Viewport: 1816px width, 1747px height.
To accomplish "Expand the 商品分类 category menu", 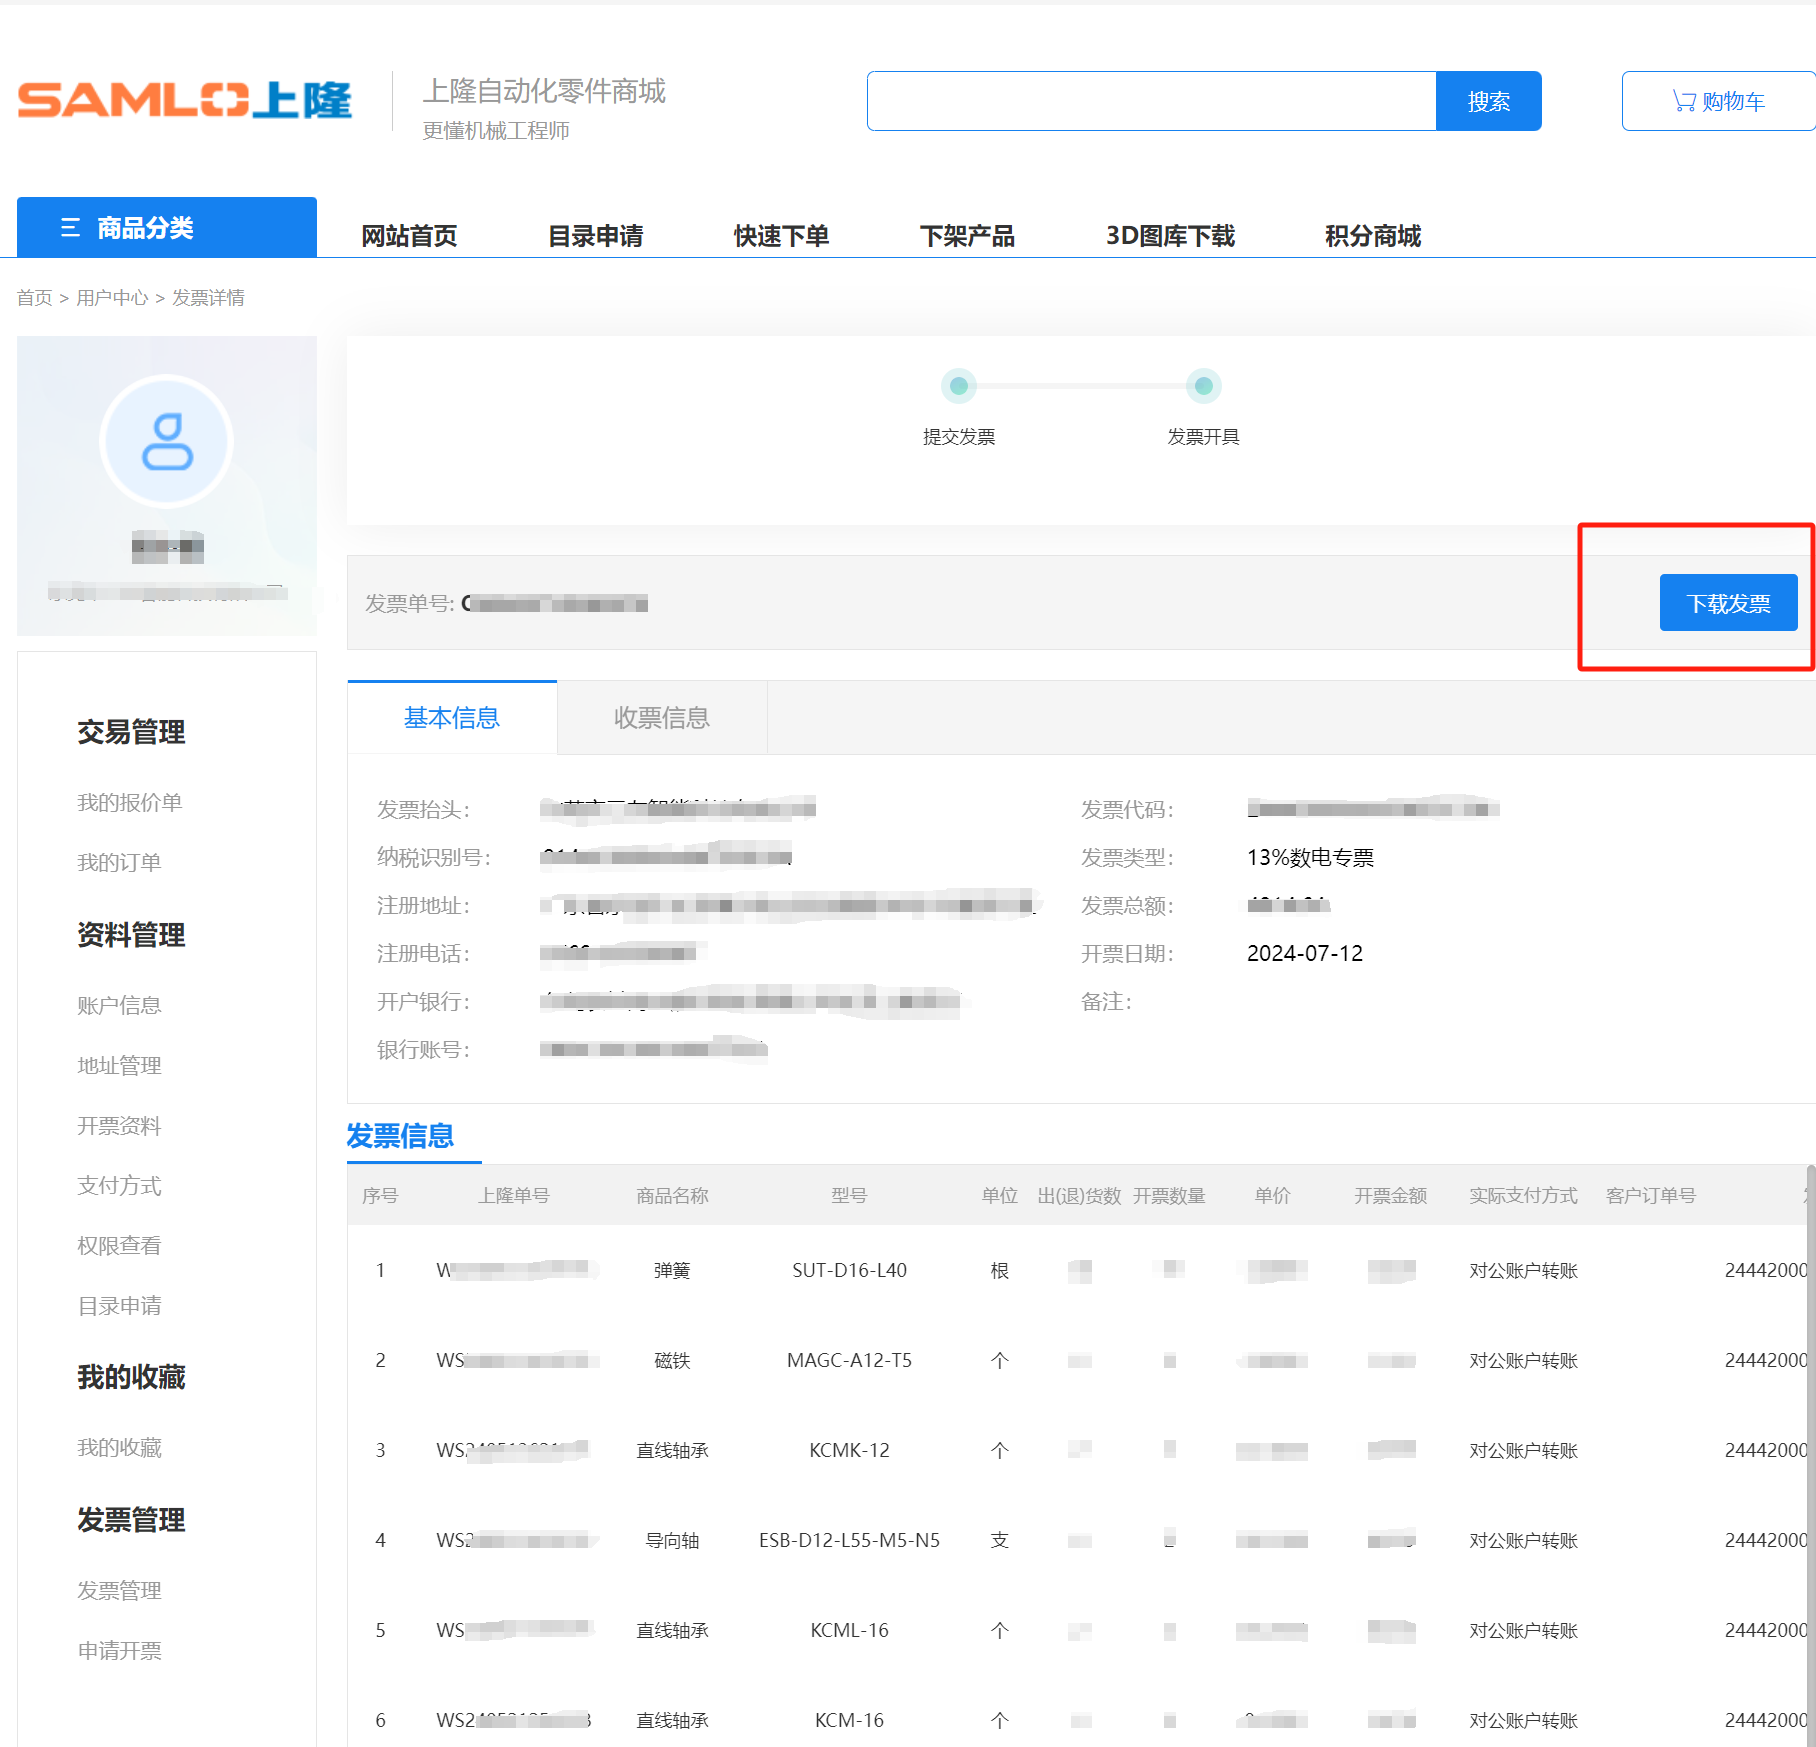I will point(167,228).
